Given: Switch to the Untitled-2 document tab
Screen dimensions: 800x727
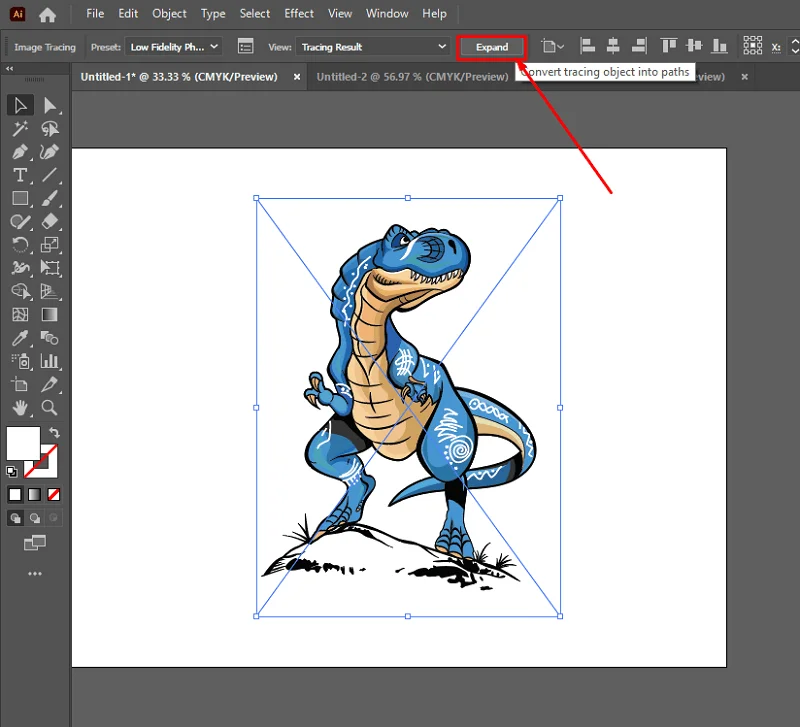Looking at the screenshot, I should 412,77.
